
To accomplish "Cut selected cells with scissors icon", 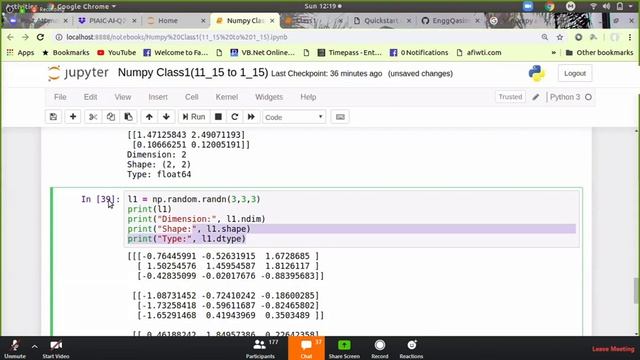I will 93,117.
